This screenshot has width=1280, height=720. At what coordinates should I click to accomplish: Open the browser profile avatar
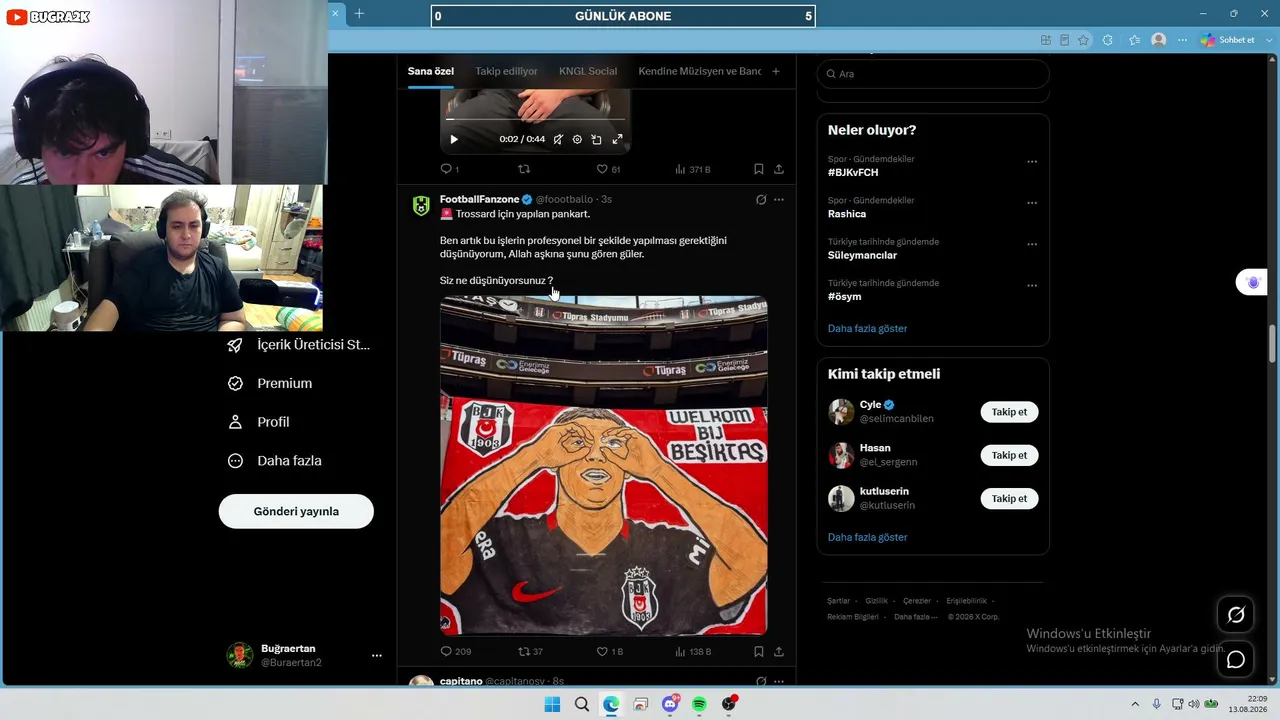point(1158,40)
